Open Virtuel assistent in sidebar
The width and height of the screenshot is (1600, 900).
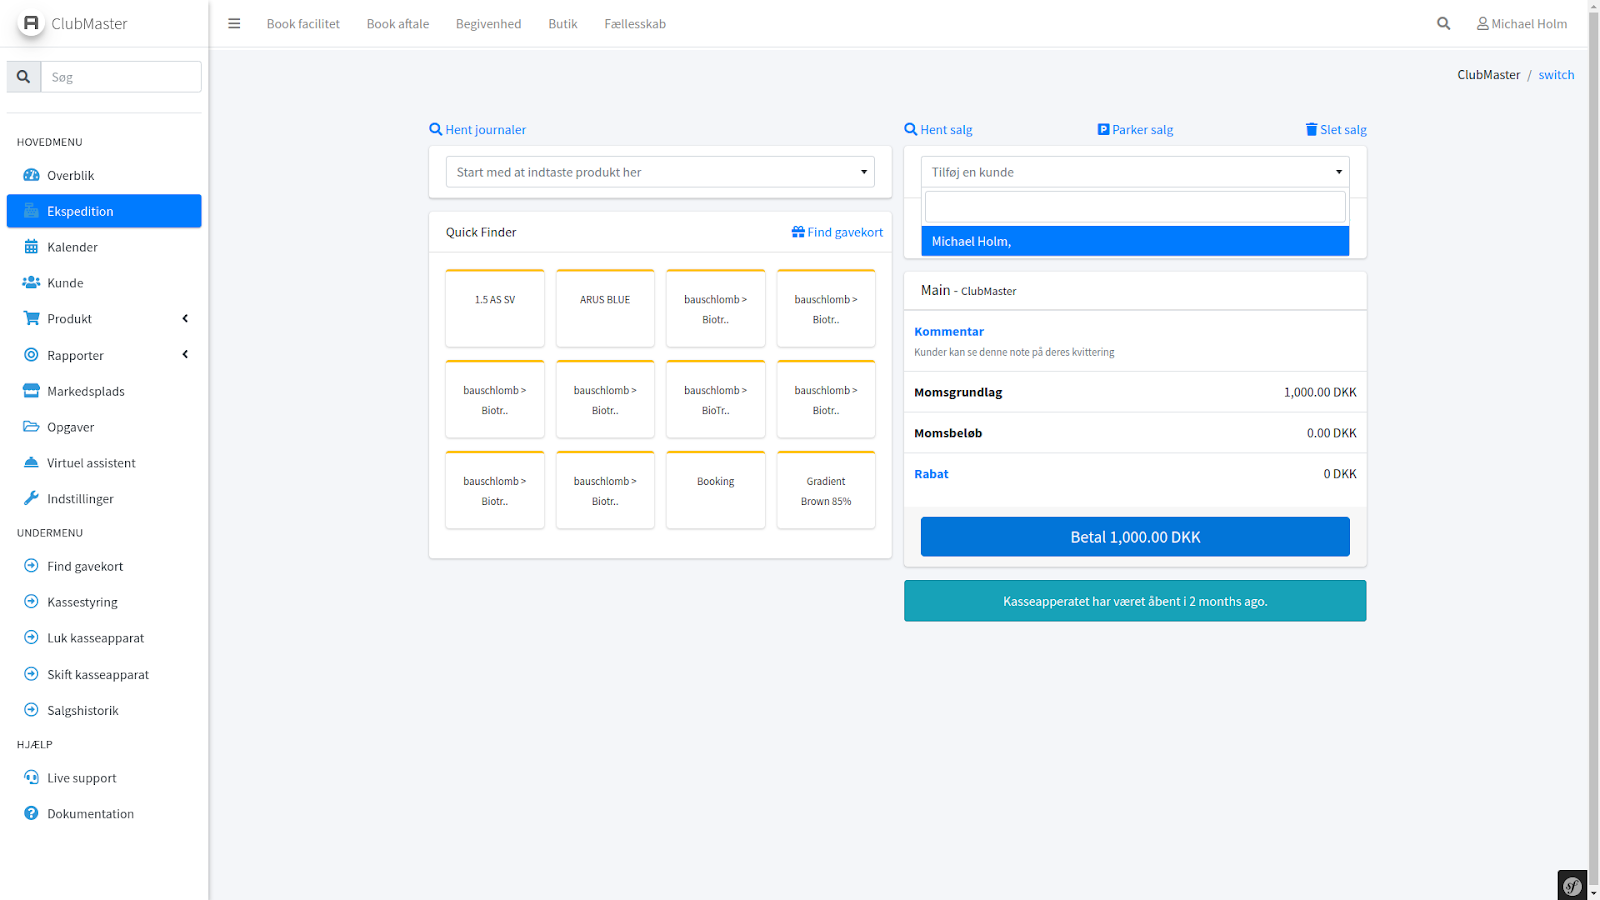(90, 463)
